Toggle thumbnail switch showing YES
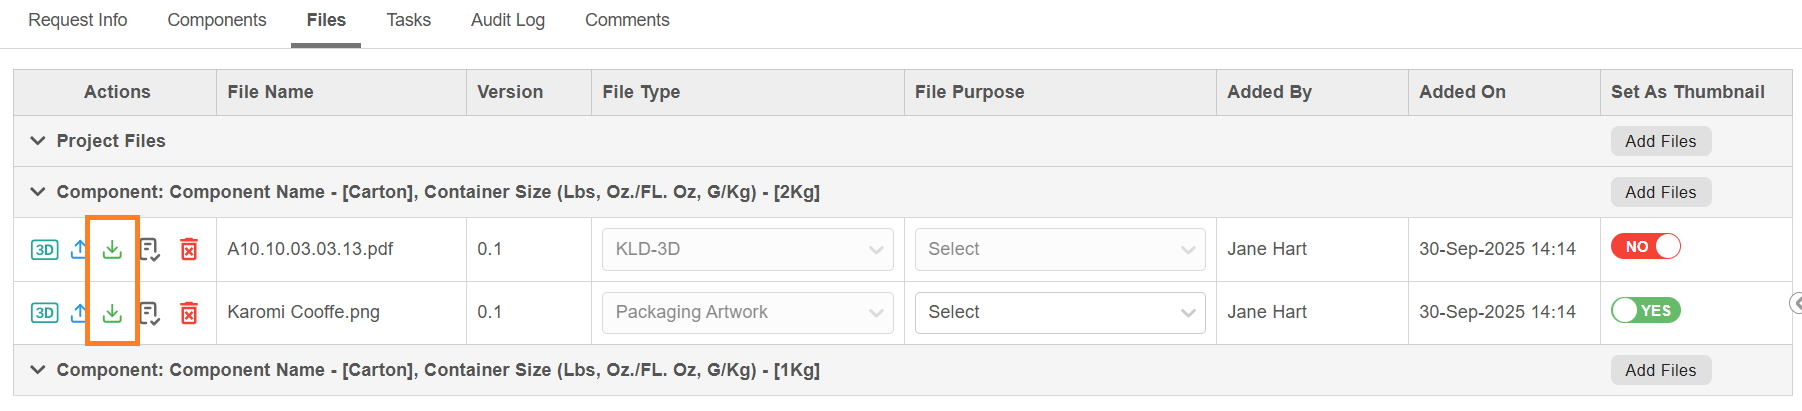Screen dimensions: 1802x411 click(x=1645, y=311)
